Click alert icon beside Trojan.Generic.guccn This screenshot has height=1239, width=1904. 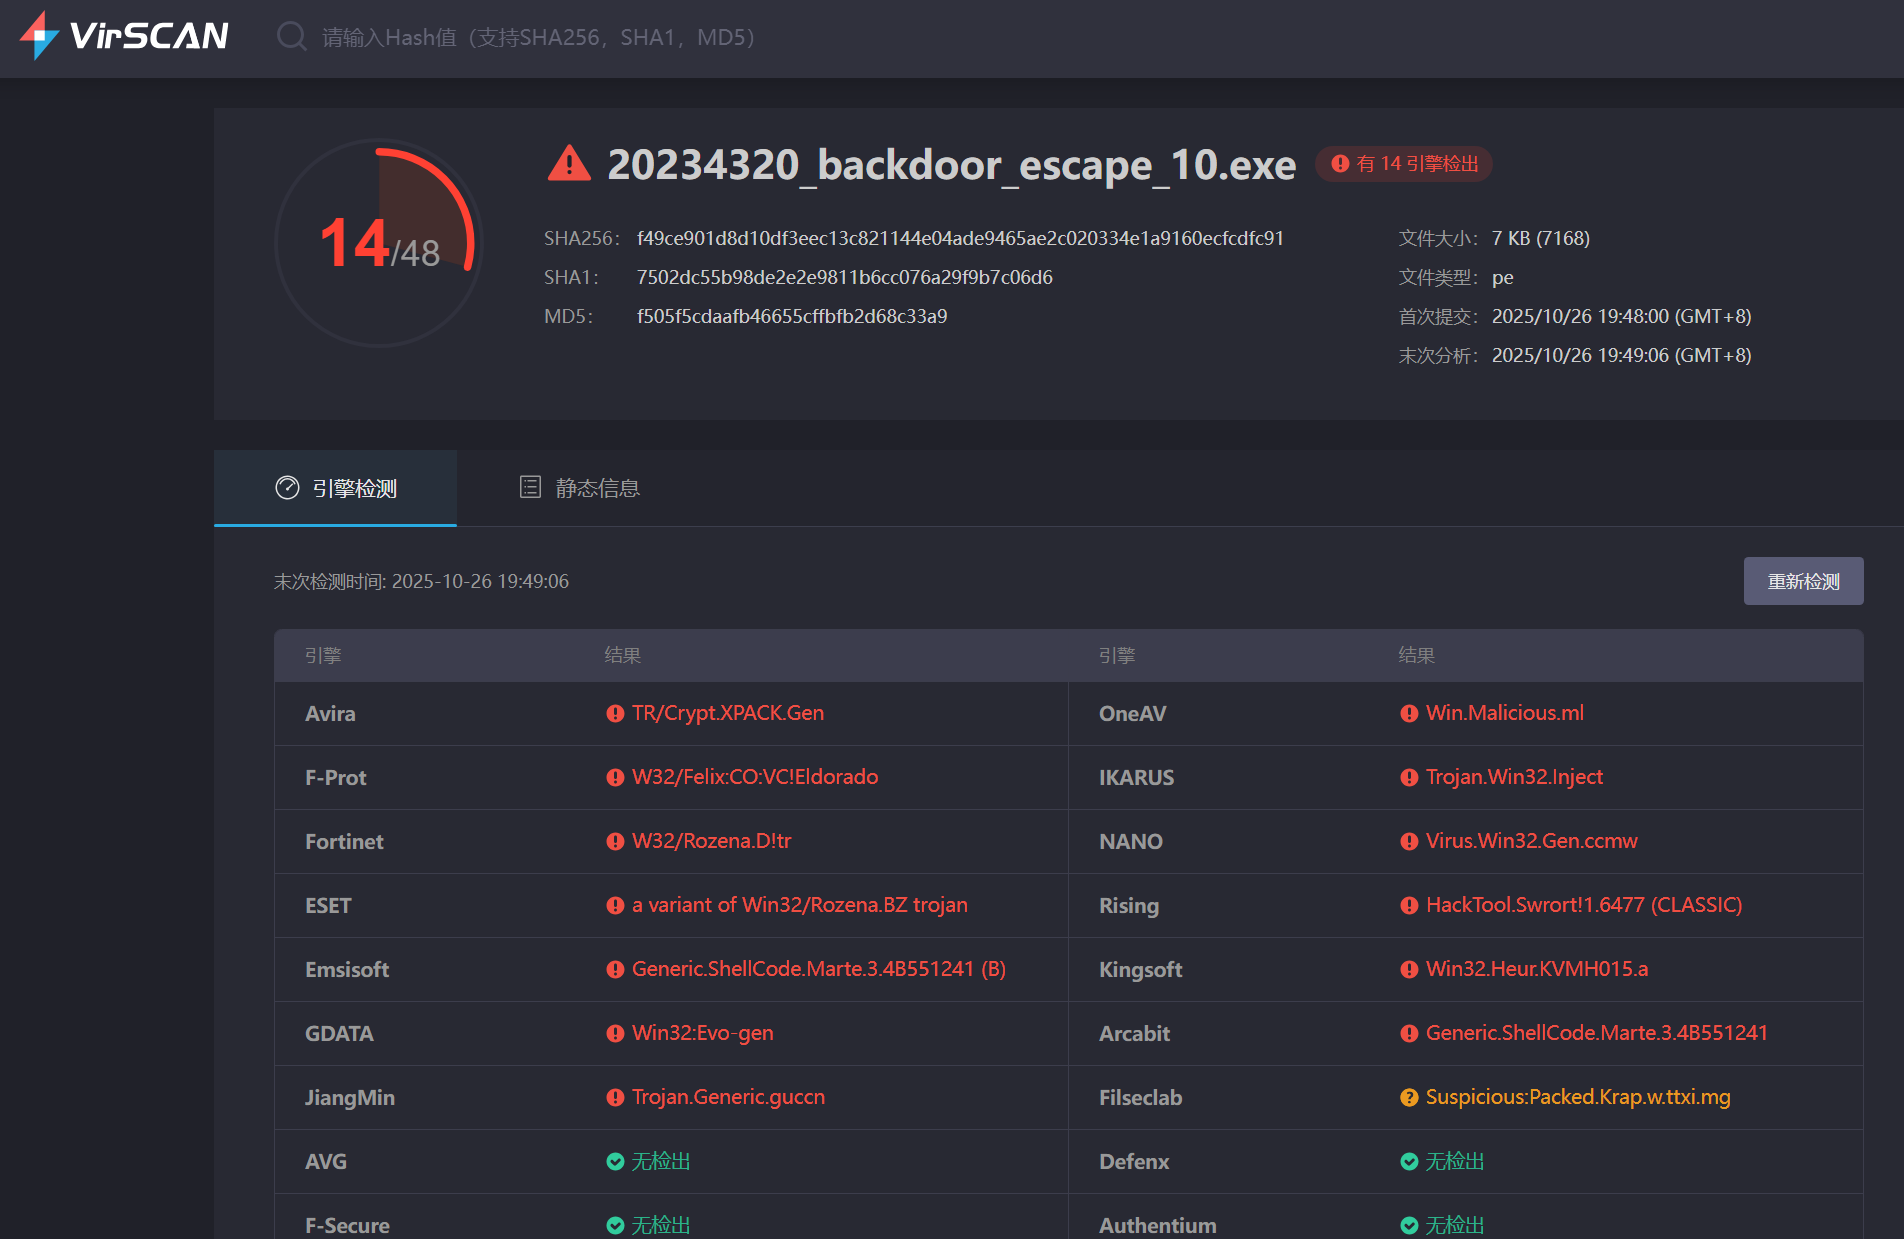point(615,1098)
